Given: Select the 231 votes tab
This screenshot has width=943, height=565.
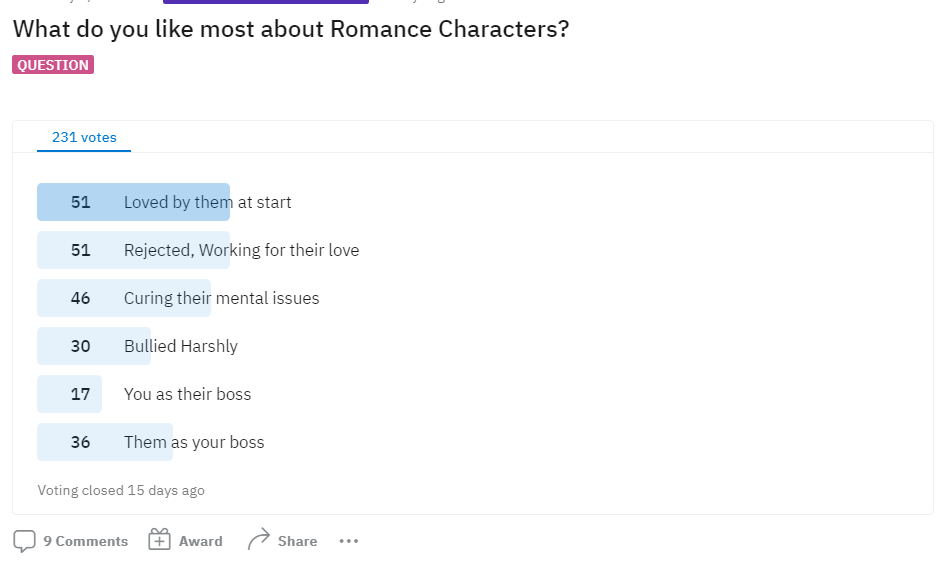Looking at the screenshot, I should pyautogui.click(x=84, y=137).
